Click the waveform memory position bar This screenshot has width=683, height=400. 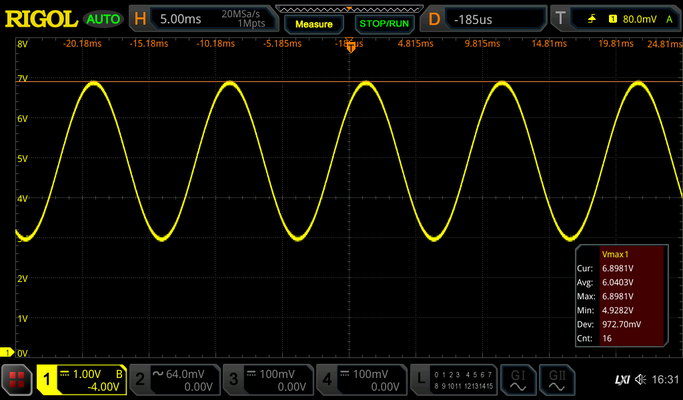349,9
